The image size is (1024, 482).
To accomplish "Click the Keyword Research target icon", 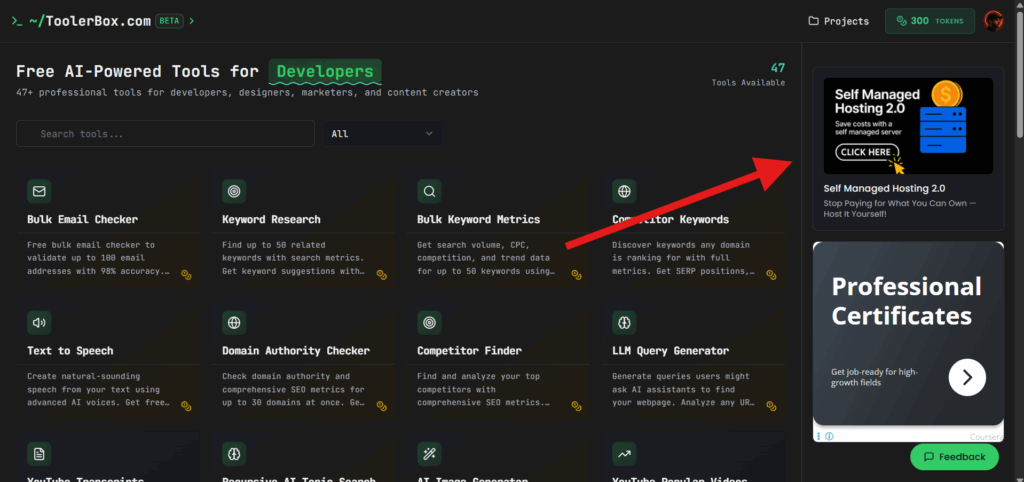I will pyautogui.click(x=234, y=191).
